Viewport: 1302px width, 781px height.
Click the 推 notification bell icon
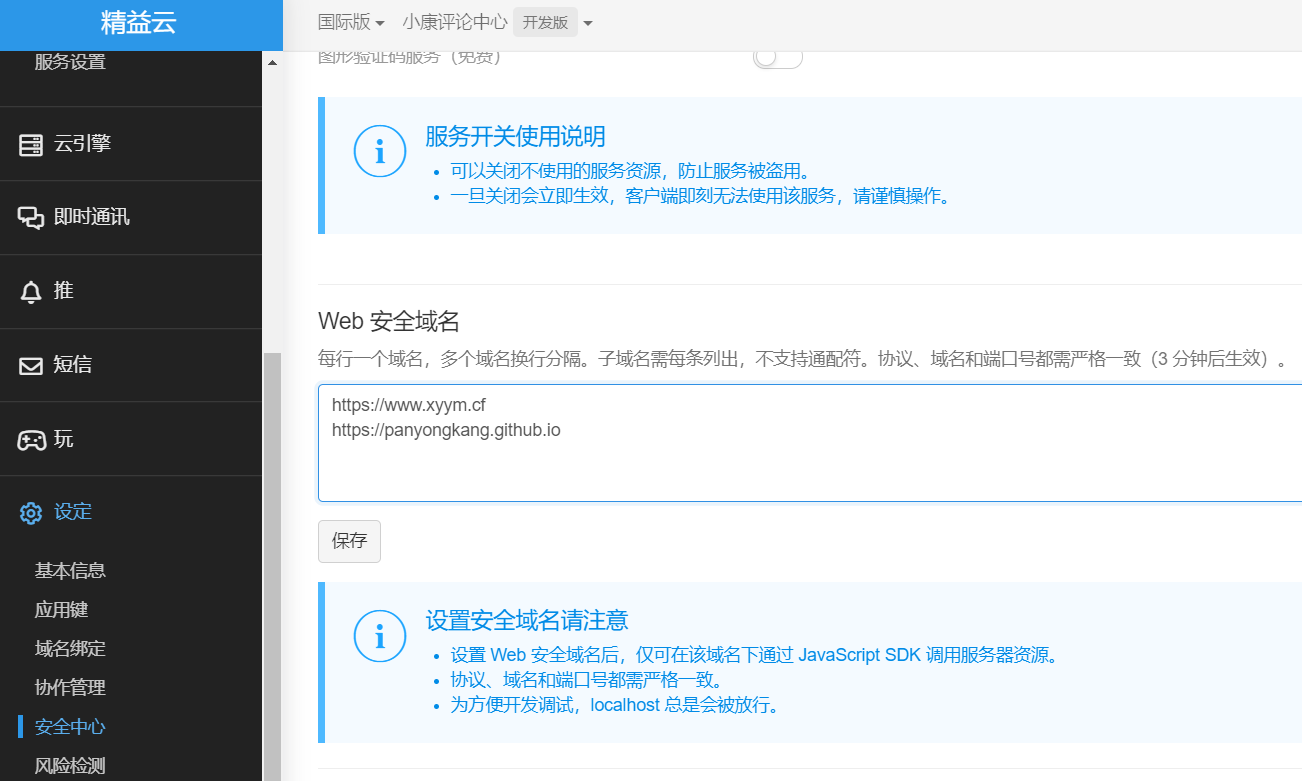30,291
